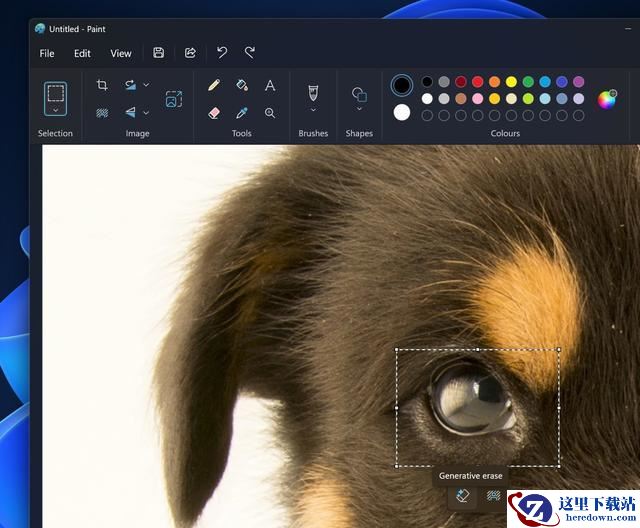Image resolution: width=640 pixels, height=528 pixels.
Task: Select the Eraser tool
Action: tap(214, 113)
